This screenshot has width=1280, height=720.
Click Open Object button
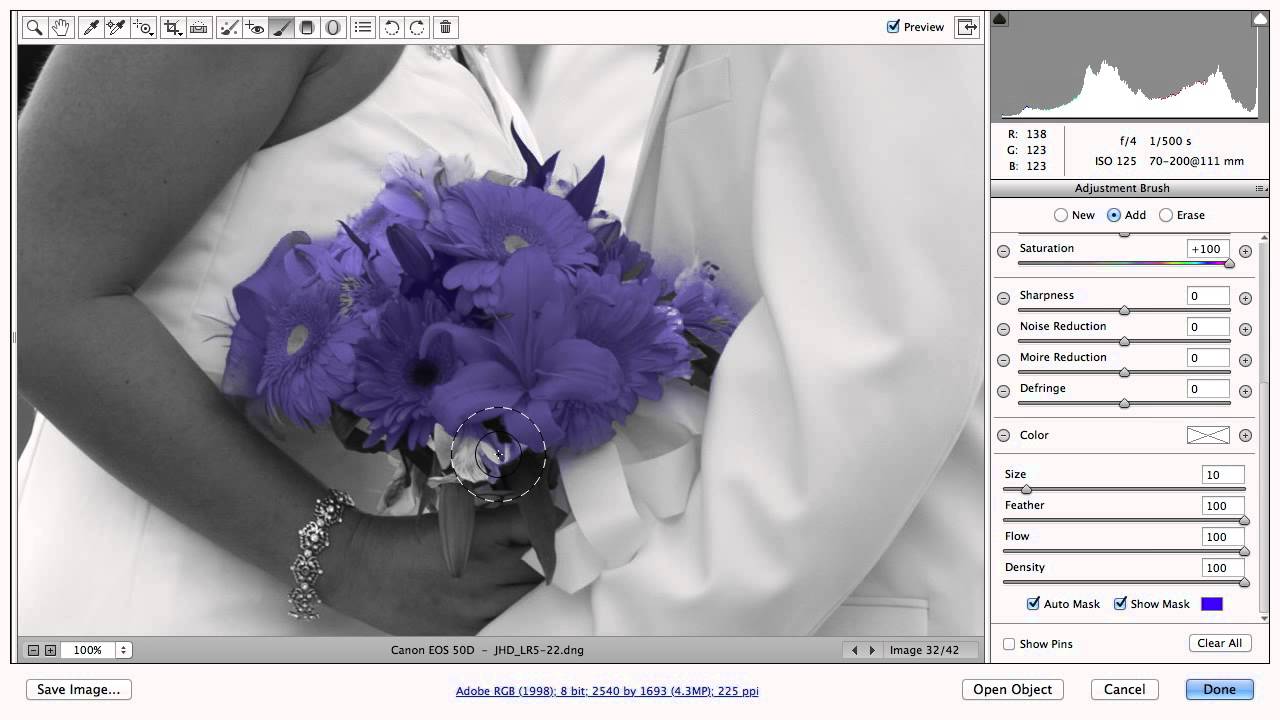1012,689
